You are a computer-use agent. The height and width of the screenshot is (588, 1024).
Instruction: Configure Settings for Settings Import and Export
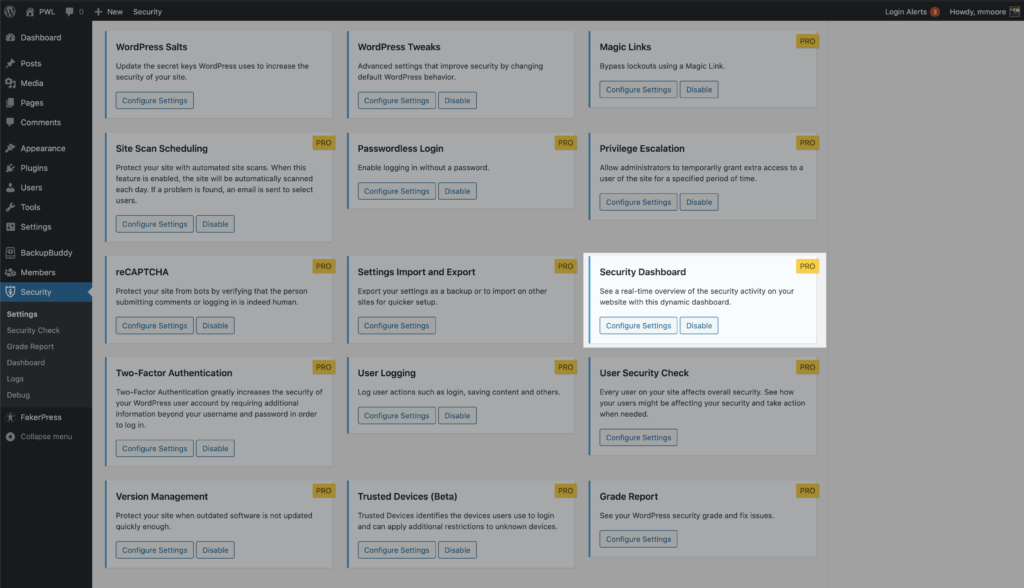click(x=396, y=325)
